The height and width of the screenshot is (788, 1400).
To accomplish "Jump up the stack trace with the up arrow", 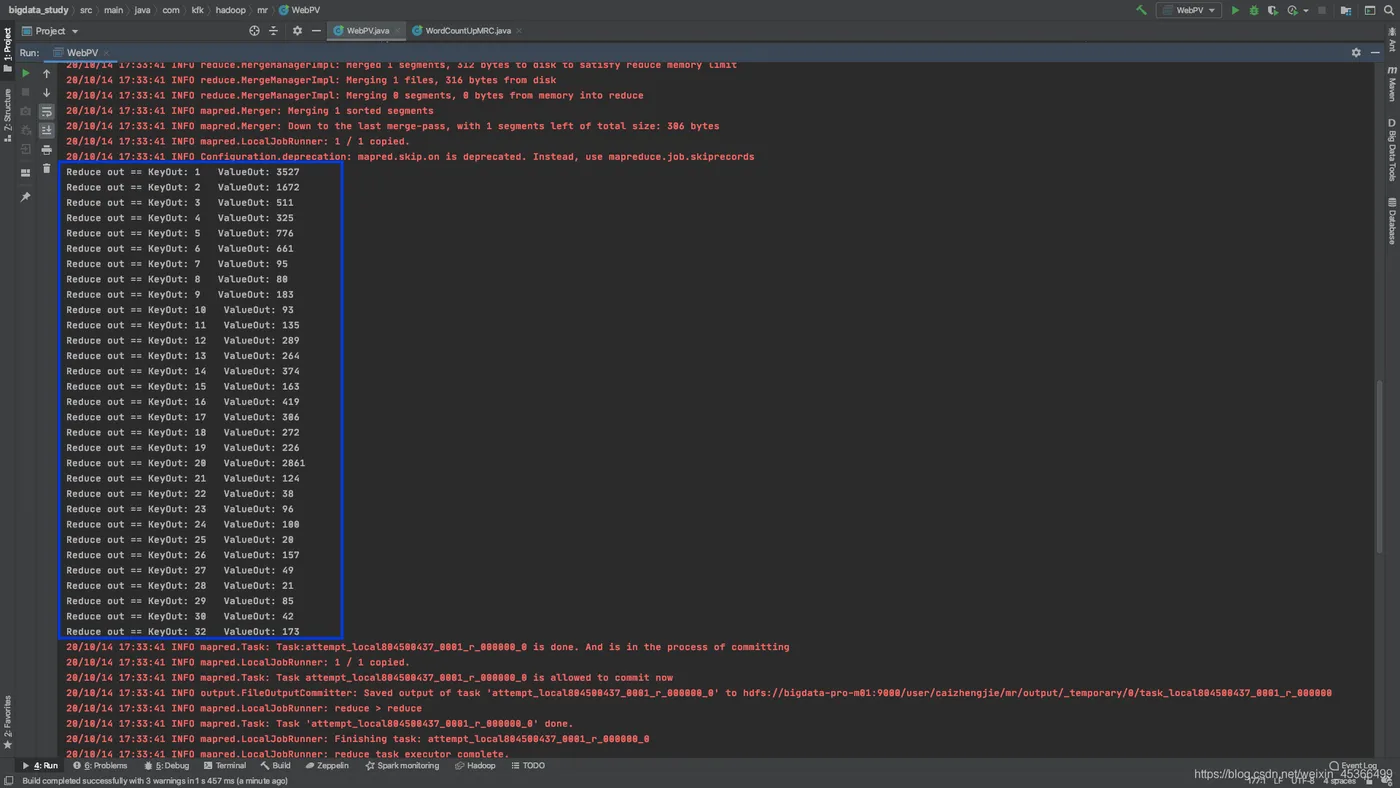I will click(46, 73).
